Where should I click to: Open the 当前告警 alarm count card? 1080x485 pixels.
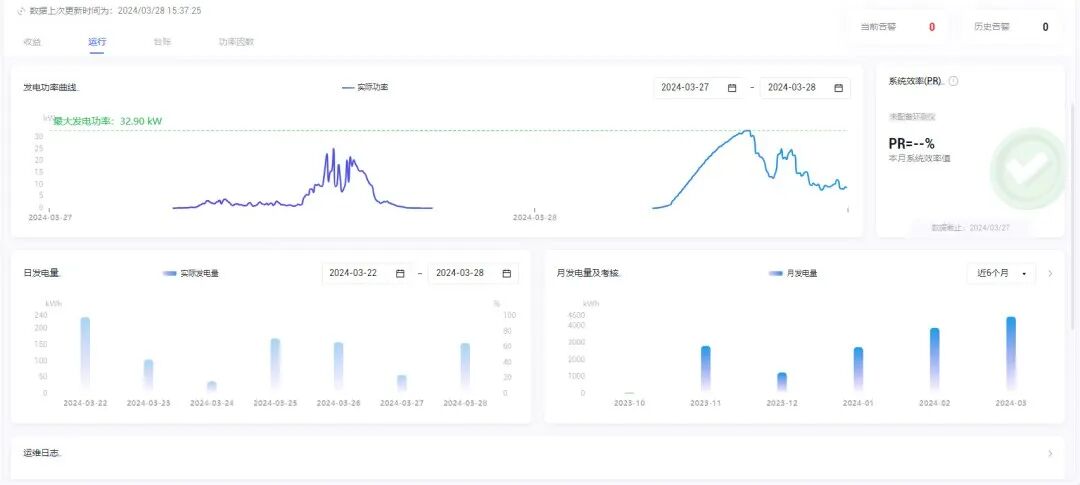tap(898, 28)
